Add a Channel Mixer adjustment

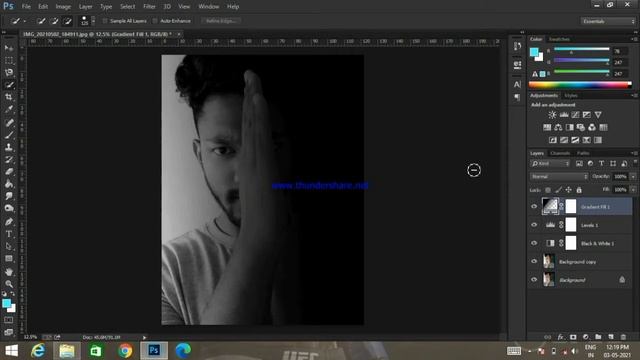coord(592,127)
